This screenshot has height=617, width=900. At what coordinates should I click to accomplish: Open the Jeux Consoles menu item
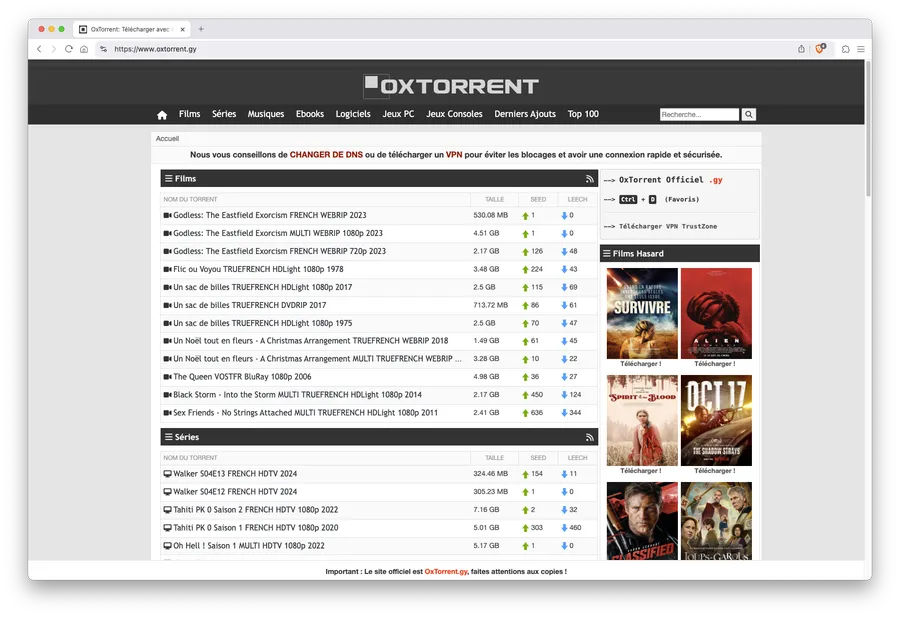coord(454,114)
